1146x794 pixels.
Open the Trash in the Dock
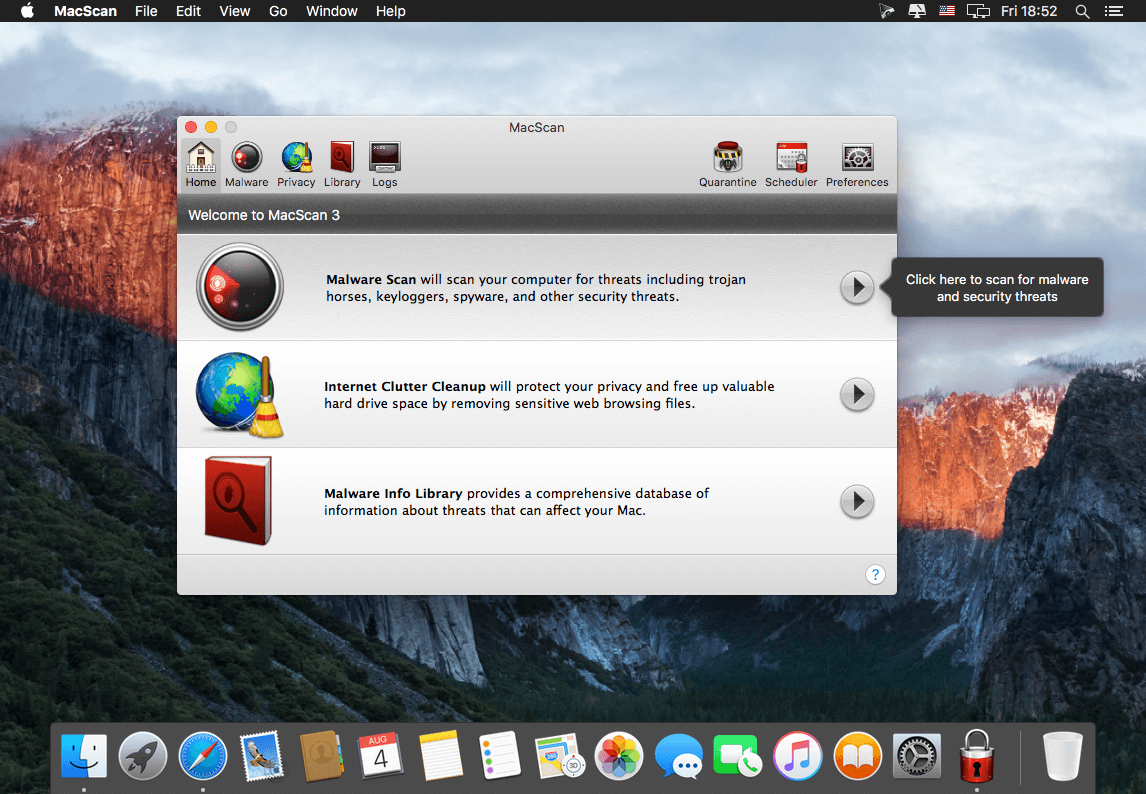[x=1063, y=756]
